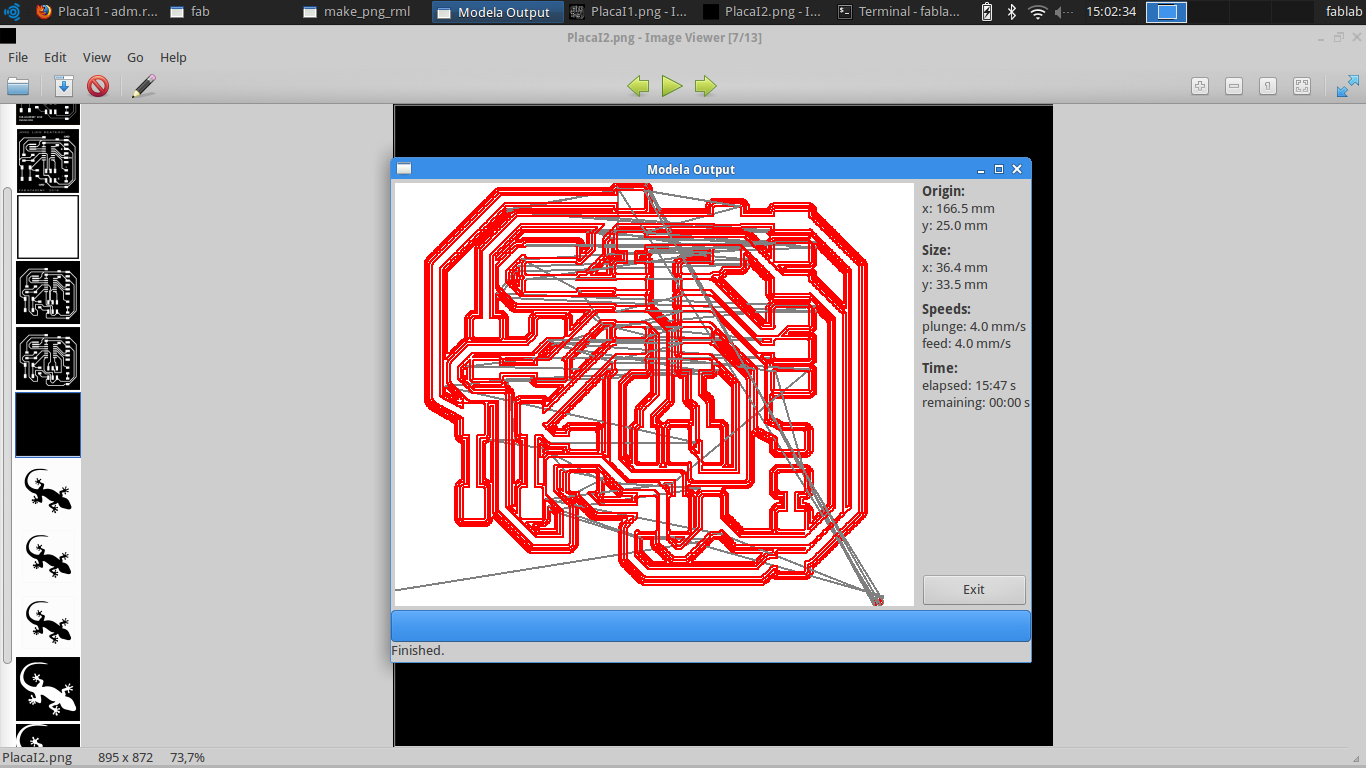Select the blank white thumbnail in sidebar

(x=48, y=227)
